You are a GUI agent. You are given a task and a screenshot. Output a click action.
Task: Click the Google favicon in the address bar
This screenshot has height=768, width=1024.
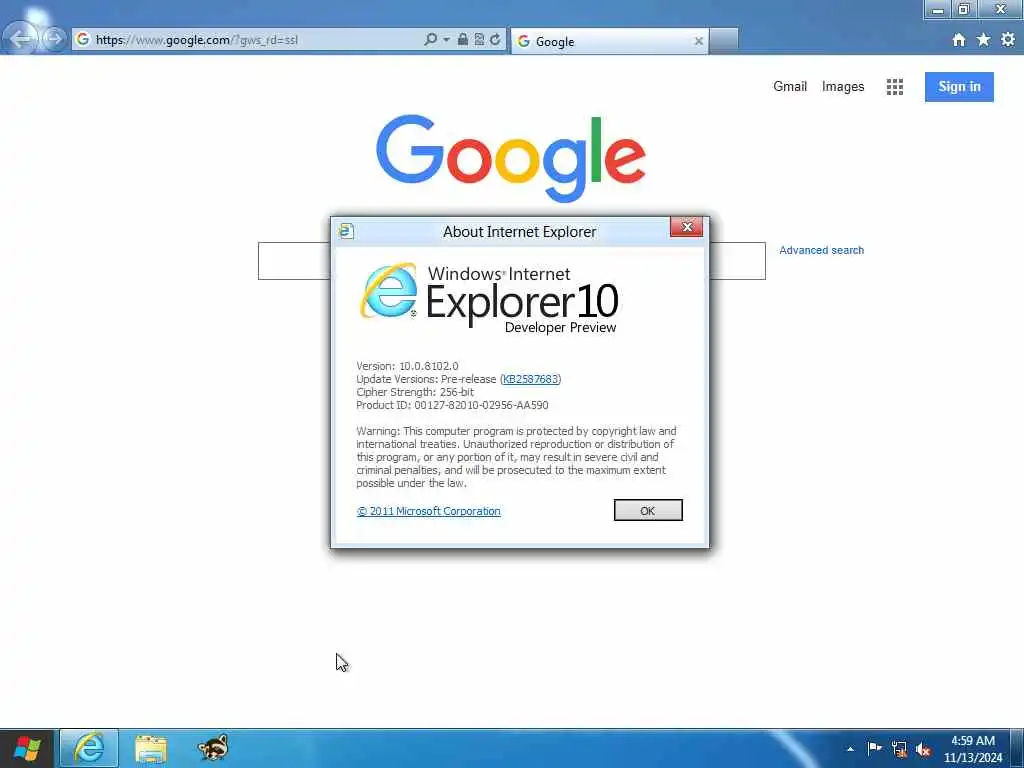pos(83,40)
